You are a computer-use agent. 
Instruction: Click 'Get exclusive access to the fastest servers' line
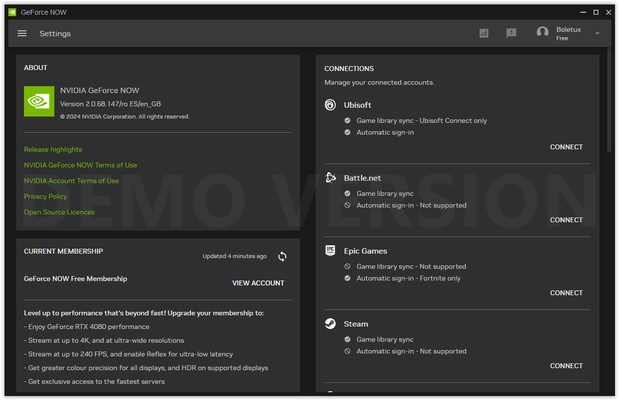[94, 382]
